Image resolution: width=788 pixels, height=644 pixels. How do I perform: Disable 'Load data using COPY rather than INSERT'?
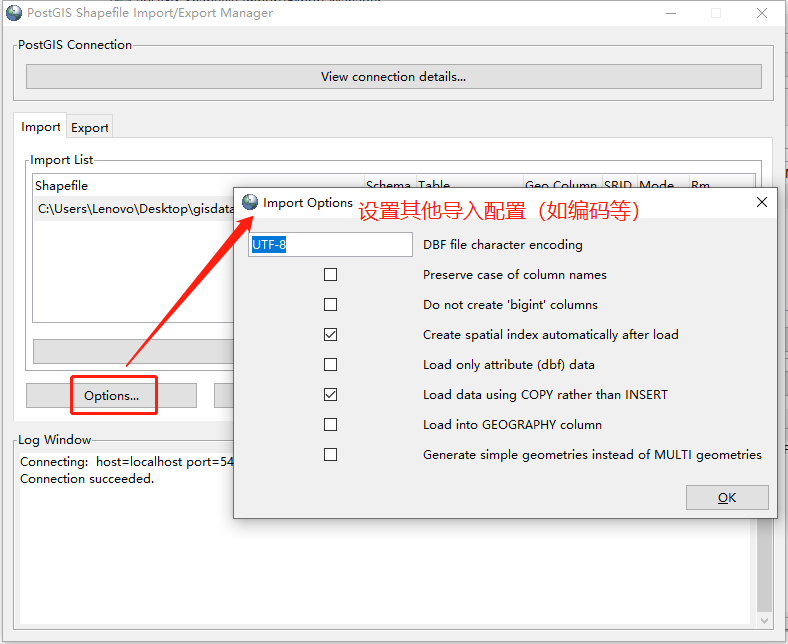tap(331, 394)
